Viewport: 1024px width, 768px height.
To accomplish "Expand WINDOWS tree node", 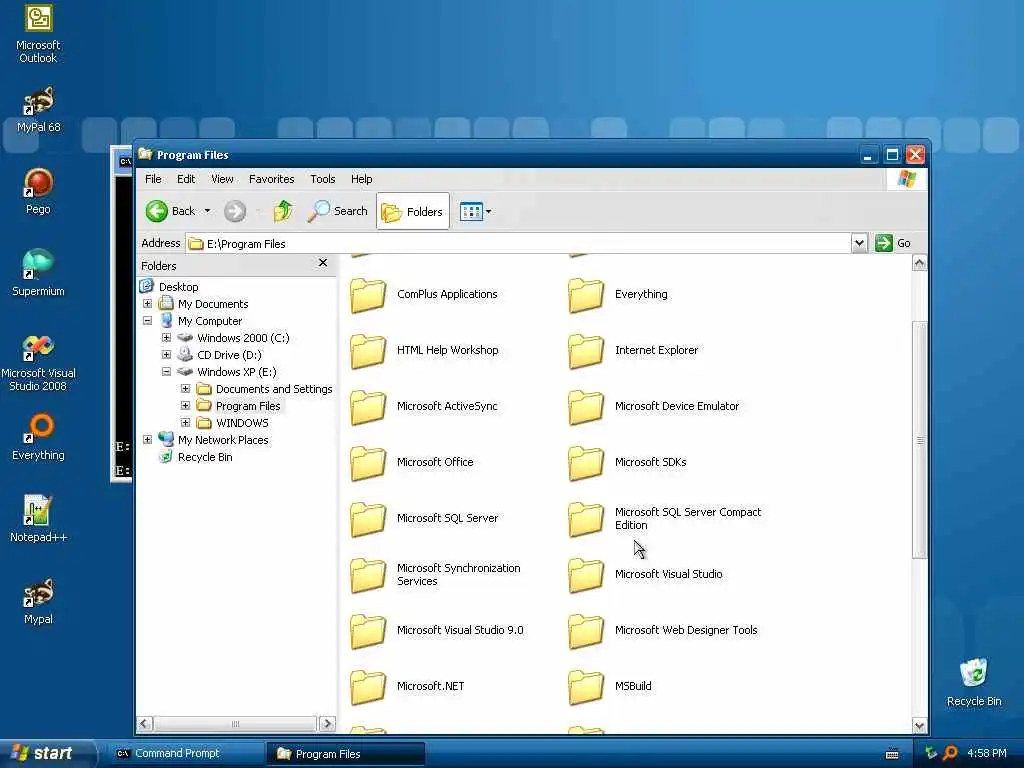I will [x=185, y=423].
